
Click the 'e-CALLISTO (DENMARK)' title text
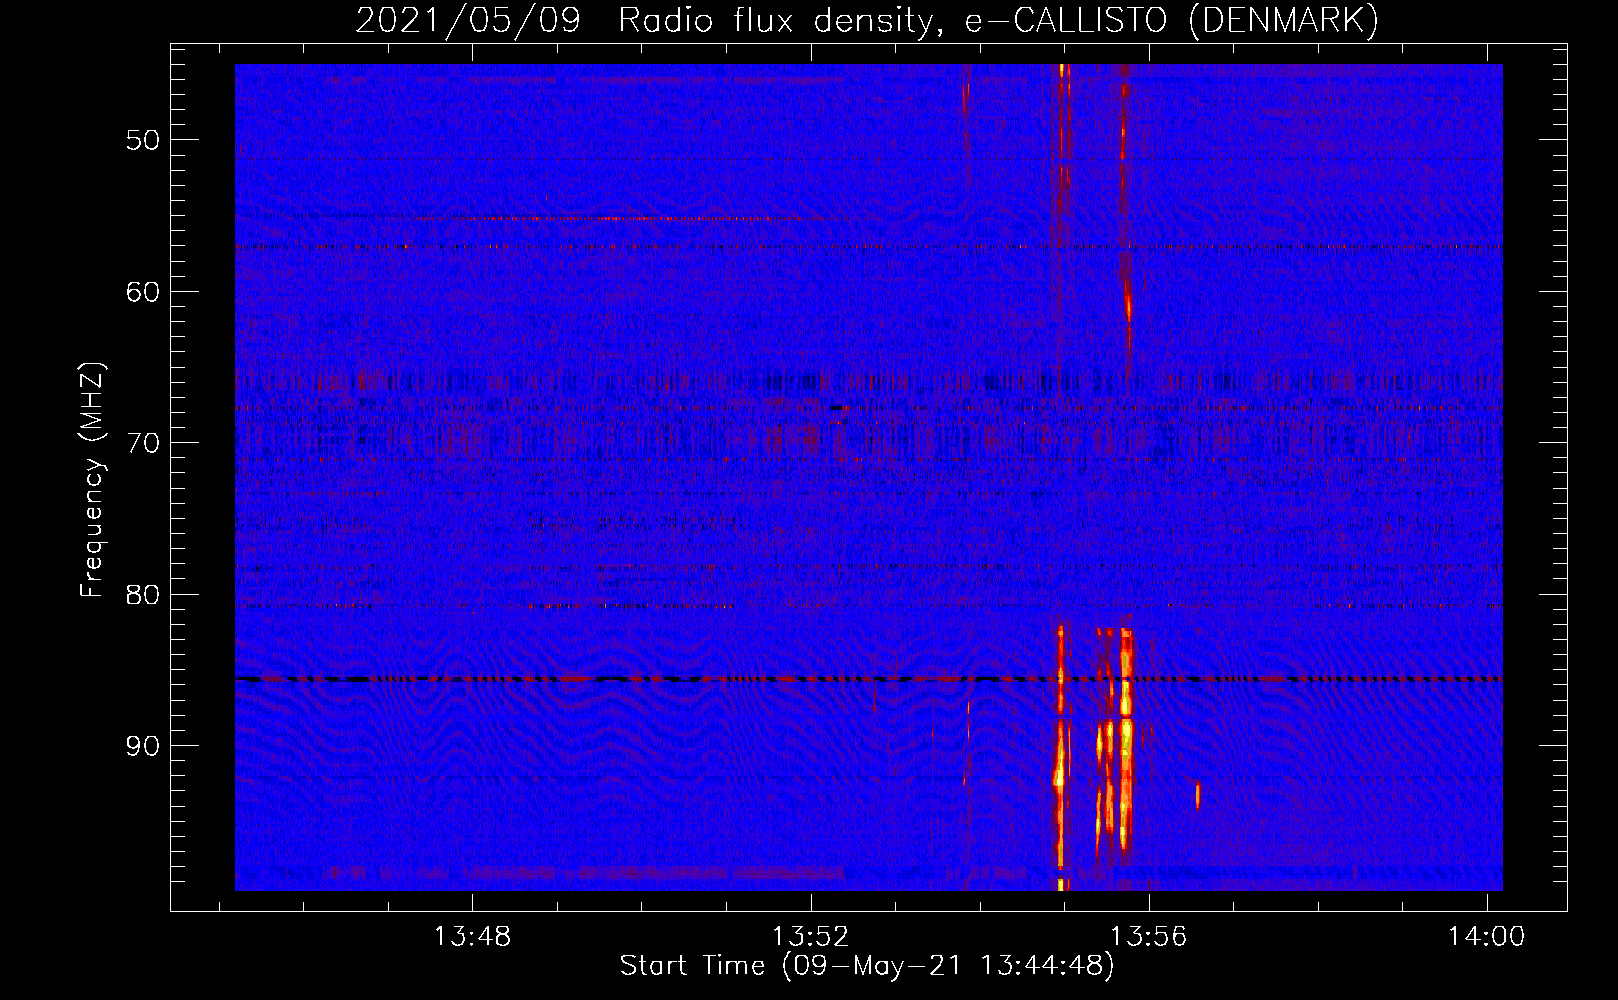pos(1171,21)
